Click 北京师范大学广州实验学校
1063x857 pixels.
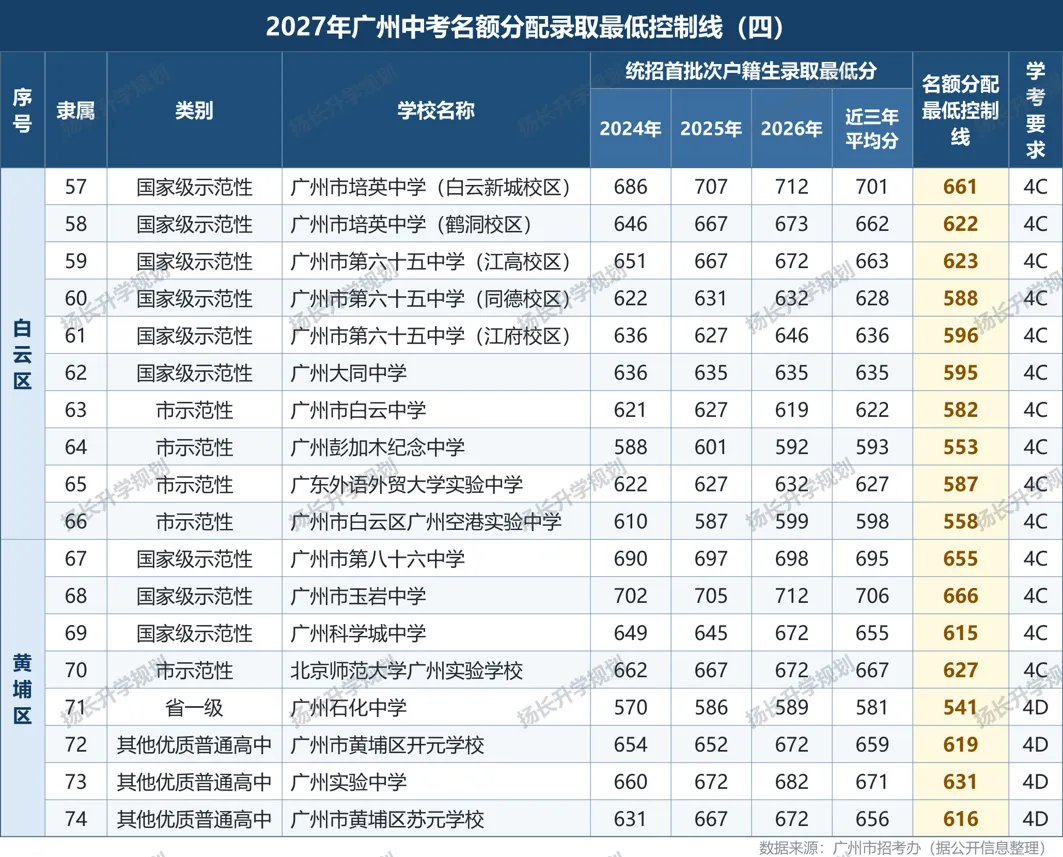[407, 671]
